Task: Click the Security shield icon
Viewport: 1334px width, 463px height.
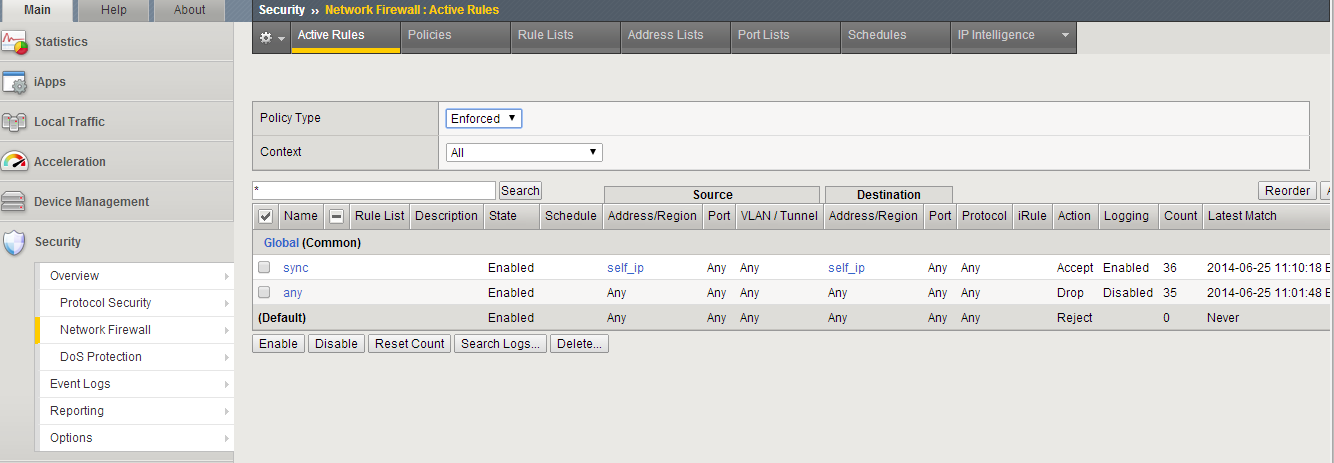Action: coord(14,242)
